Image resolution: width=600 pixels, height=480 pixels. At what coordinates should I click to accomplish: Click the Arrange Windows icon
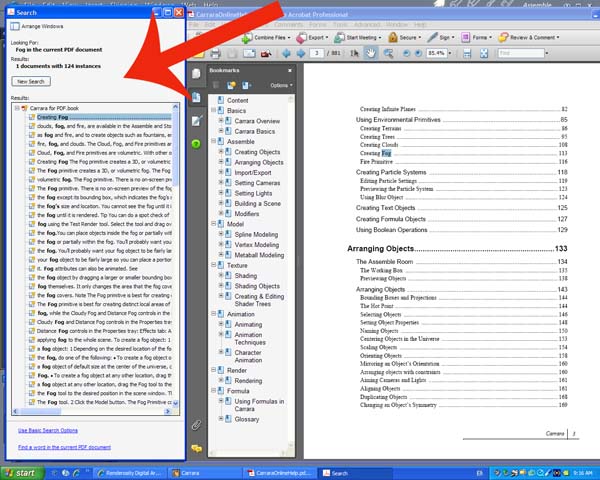tap(15, 26)
